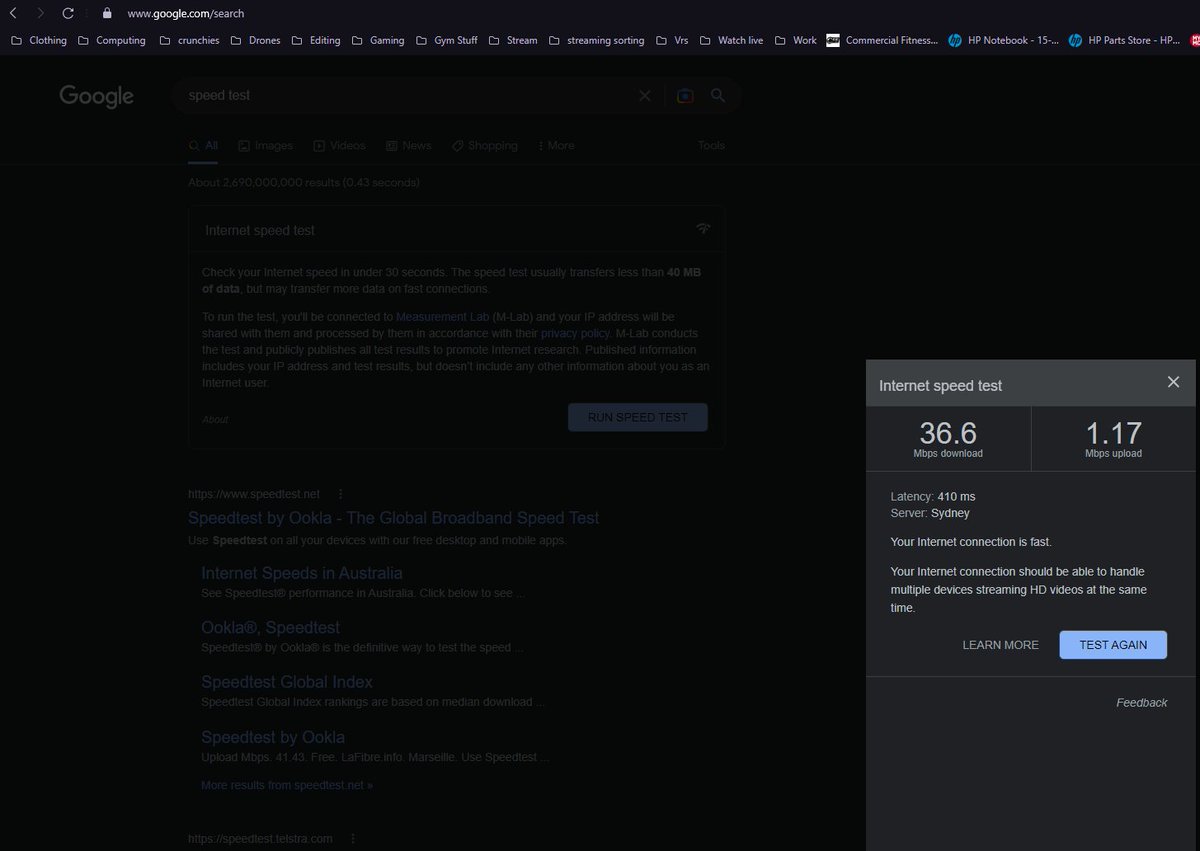1200x851 pixels.
Task: Click the RUN SPEED TEST button
Action: [638, 417]
